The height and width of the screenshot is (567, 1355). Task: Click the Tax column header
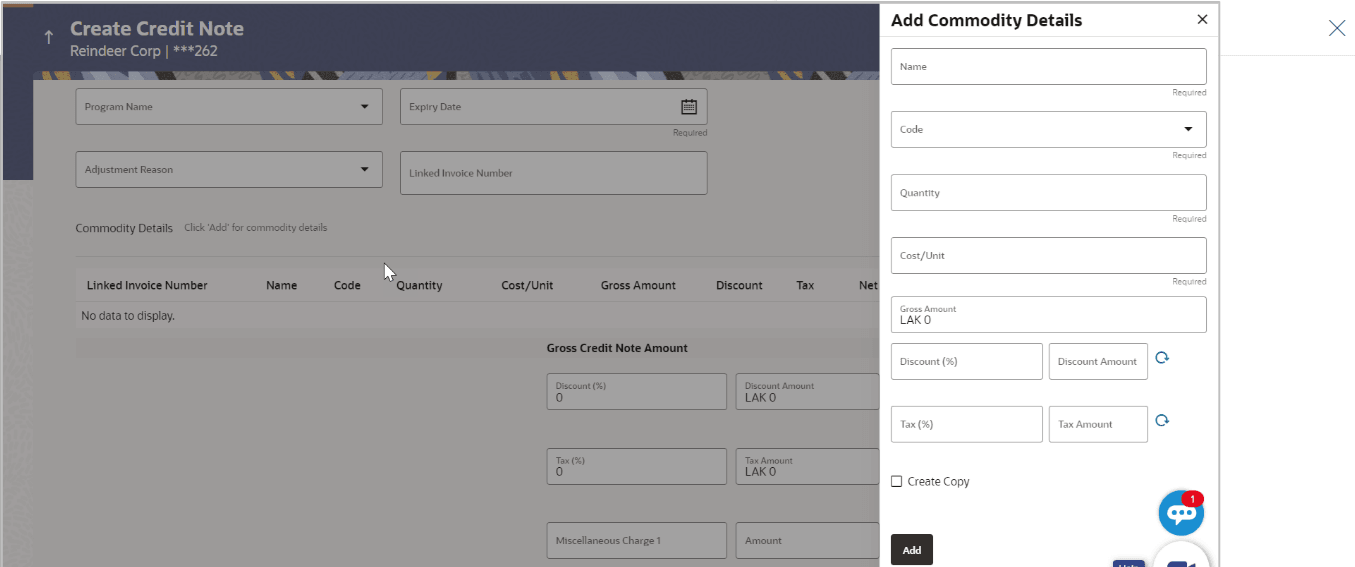click(x=805, y=285)
